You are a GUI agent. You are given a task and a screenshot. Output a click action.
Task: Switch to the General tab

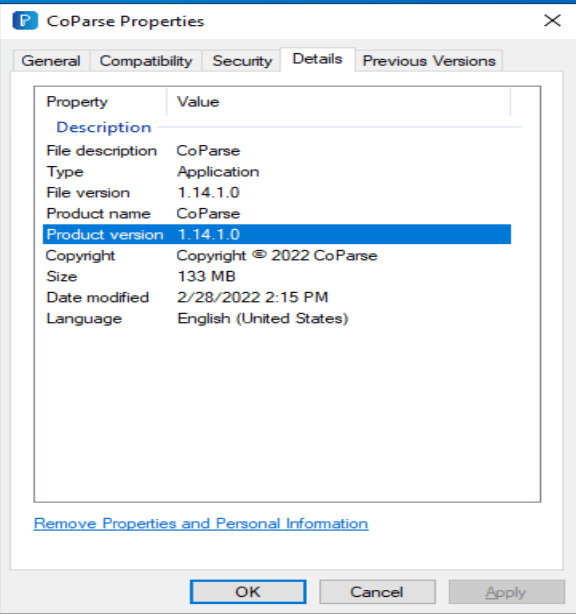pos(51,61)
